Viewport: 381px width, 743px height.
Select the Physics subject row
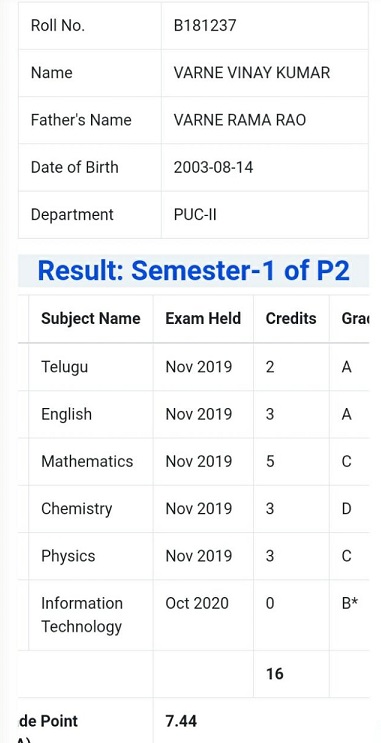pyautogui.click(x=193, y=556)
